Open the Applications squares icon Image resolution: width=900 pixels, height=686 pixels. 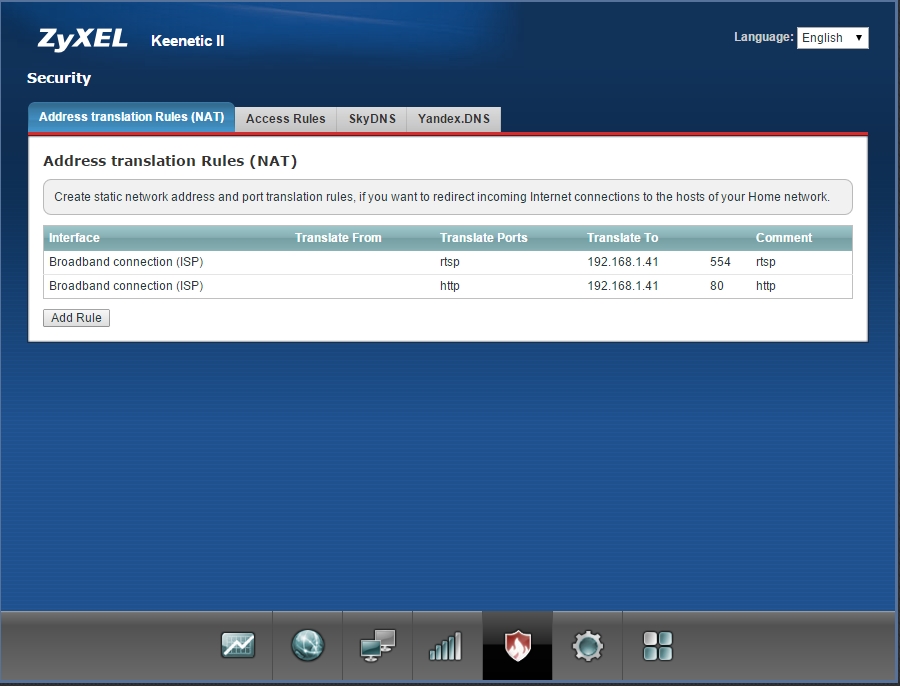coord(657,646)
